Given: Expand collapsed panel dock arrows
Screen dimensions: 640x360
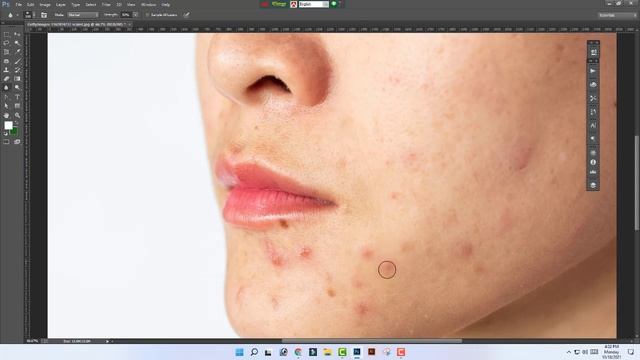Looking at the screenshot, I should pyautogui.click(x=593, y=42).
